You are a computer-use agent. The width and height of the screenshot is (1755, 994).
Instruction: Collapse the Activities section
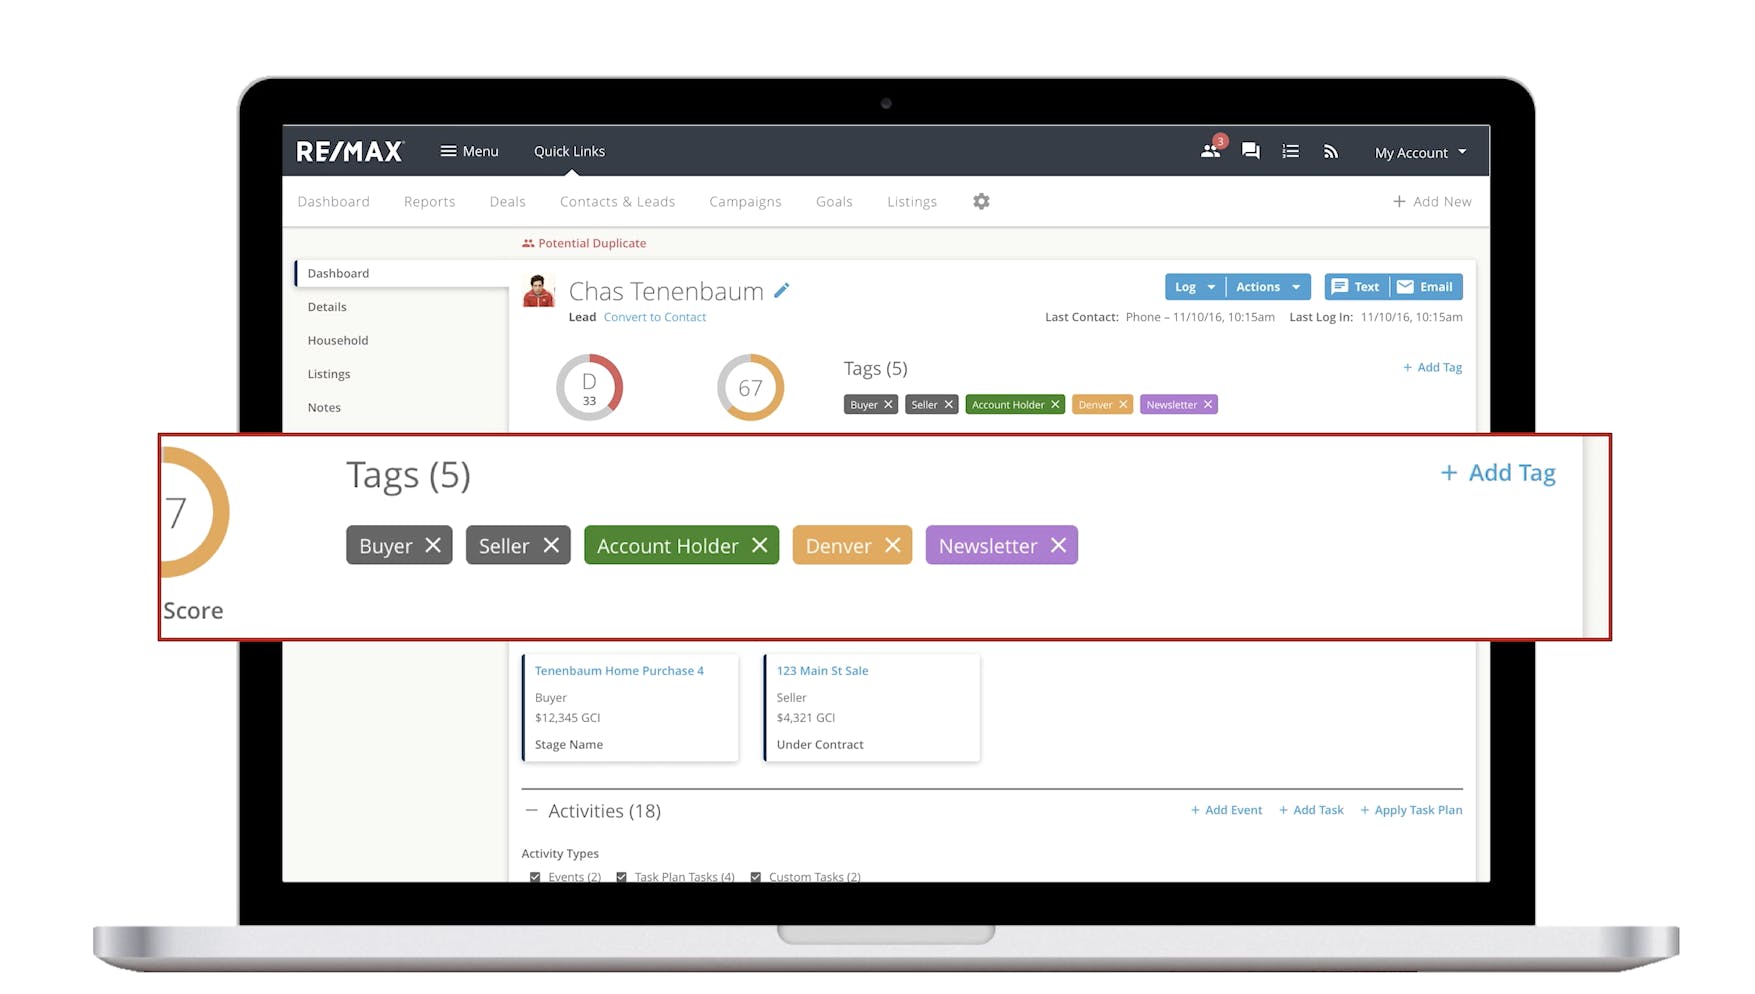[x=531, y=810]
